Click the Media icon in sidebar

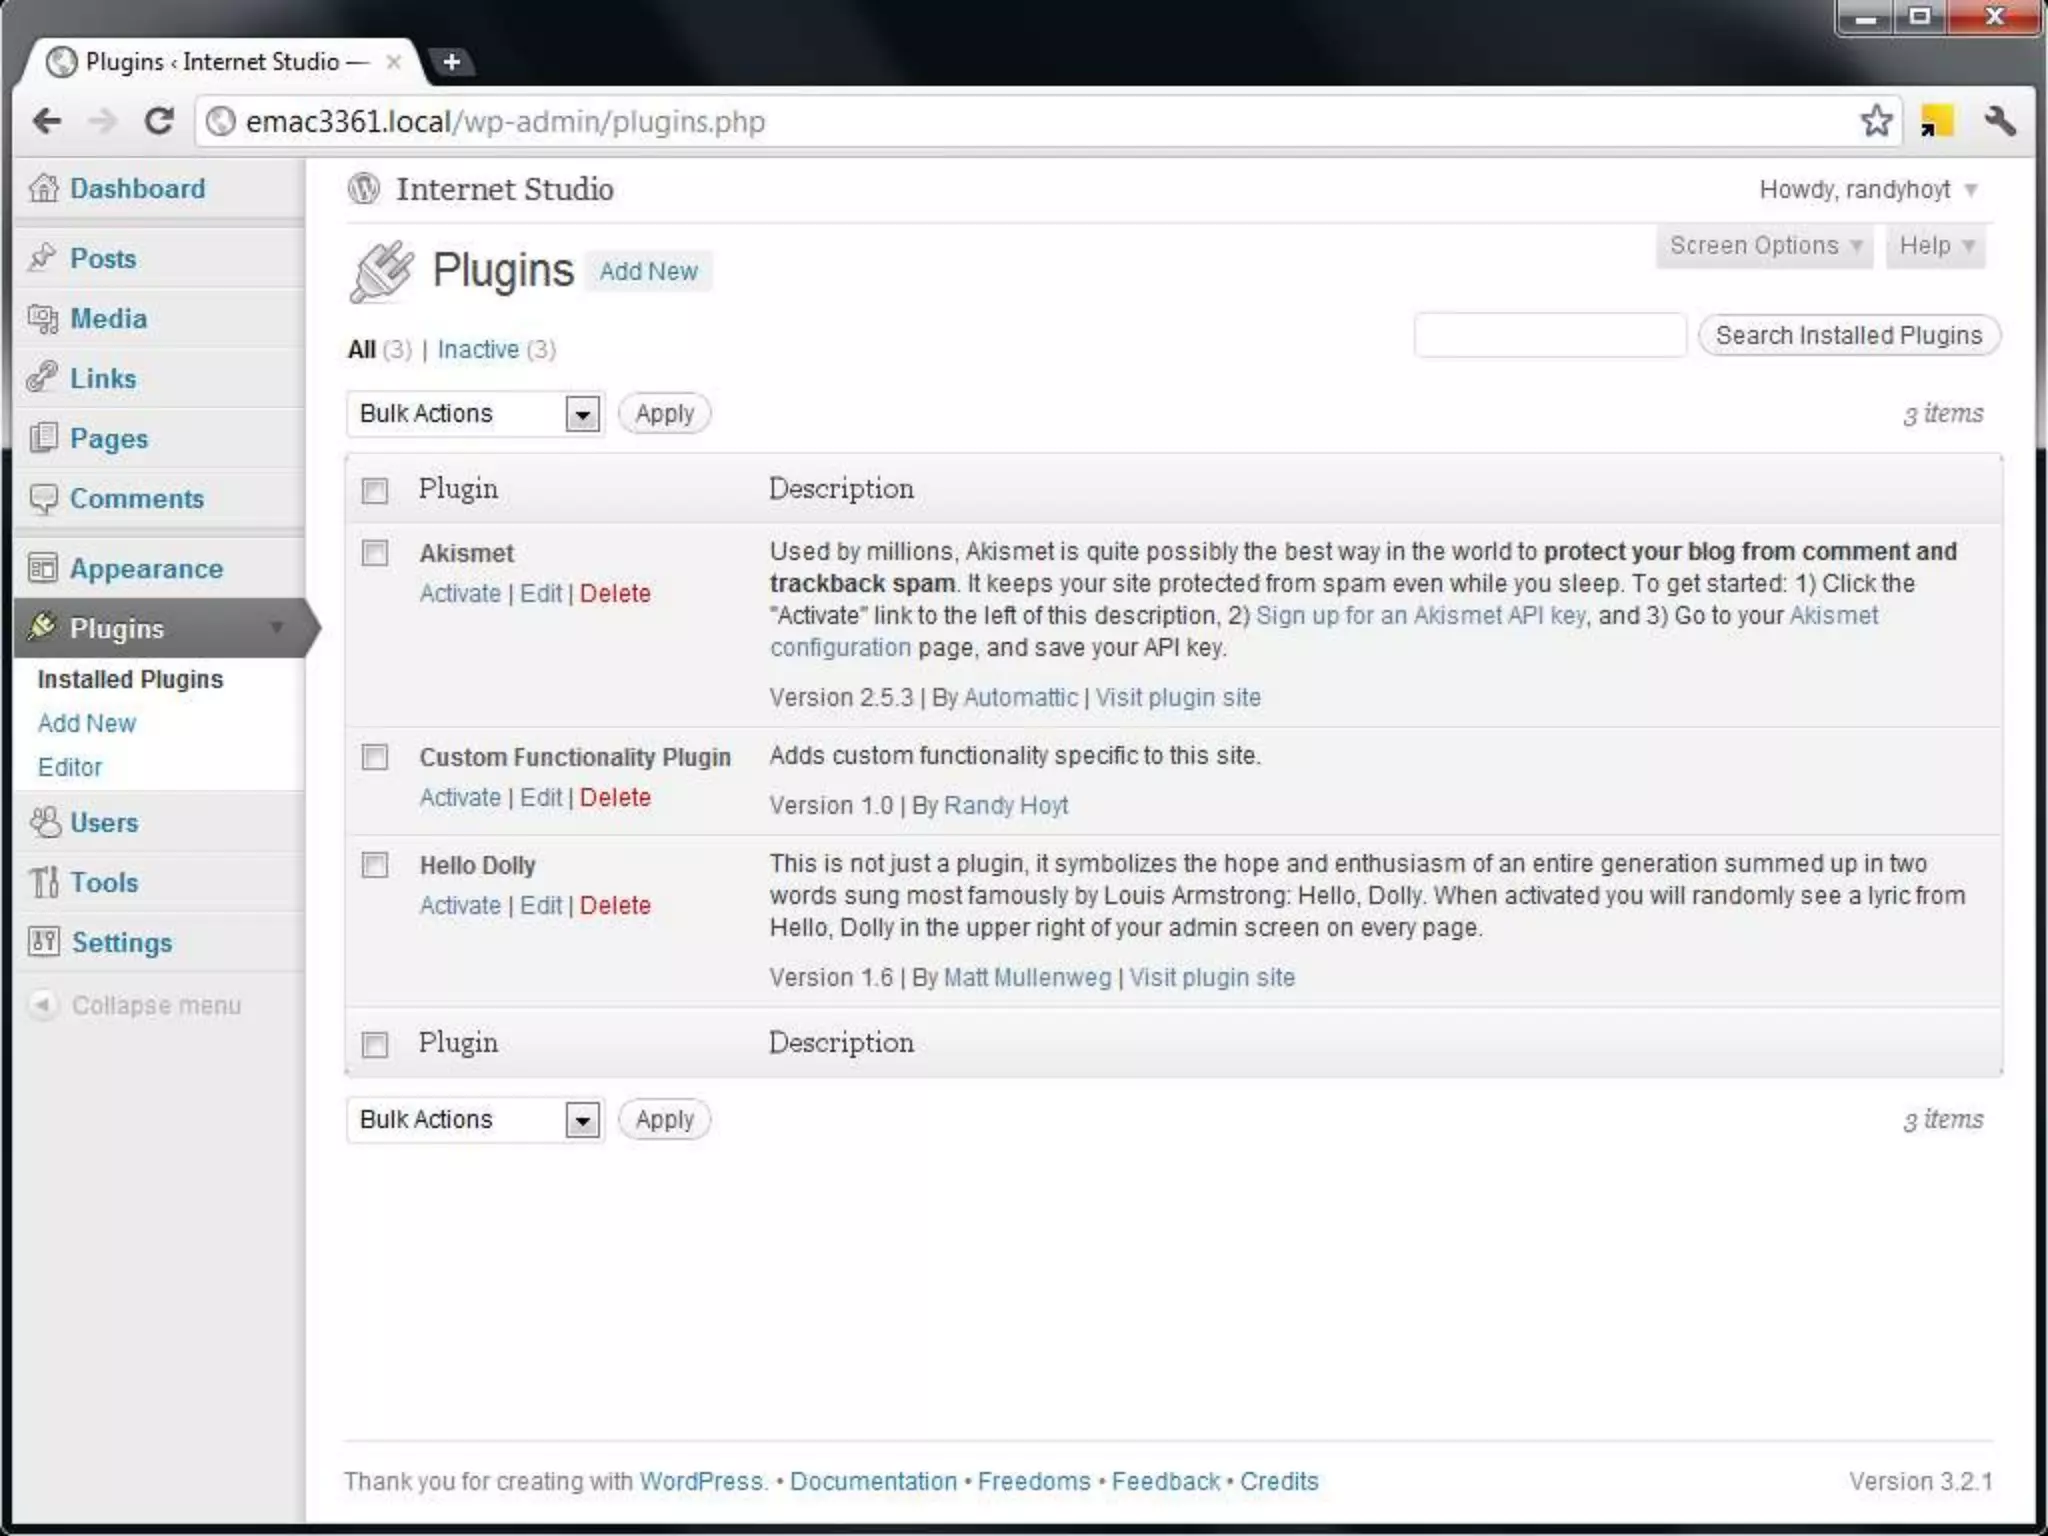click(x=43, y=318)
